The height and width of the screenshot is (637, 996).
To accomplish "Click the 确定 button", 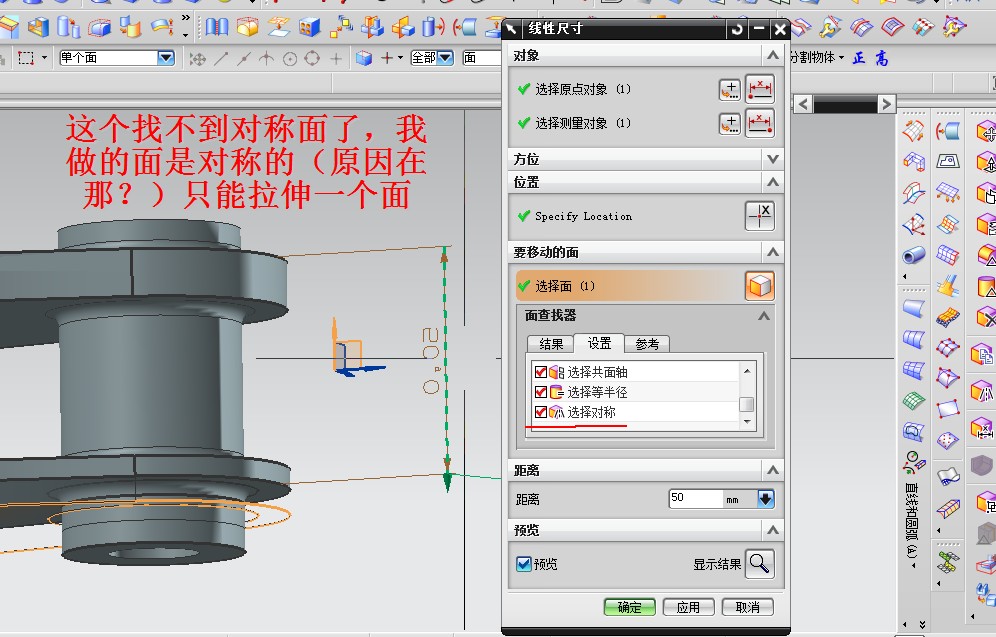I will click(x=629, y=607).
